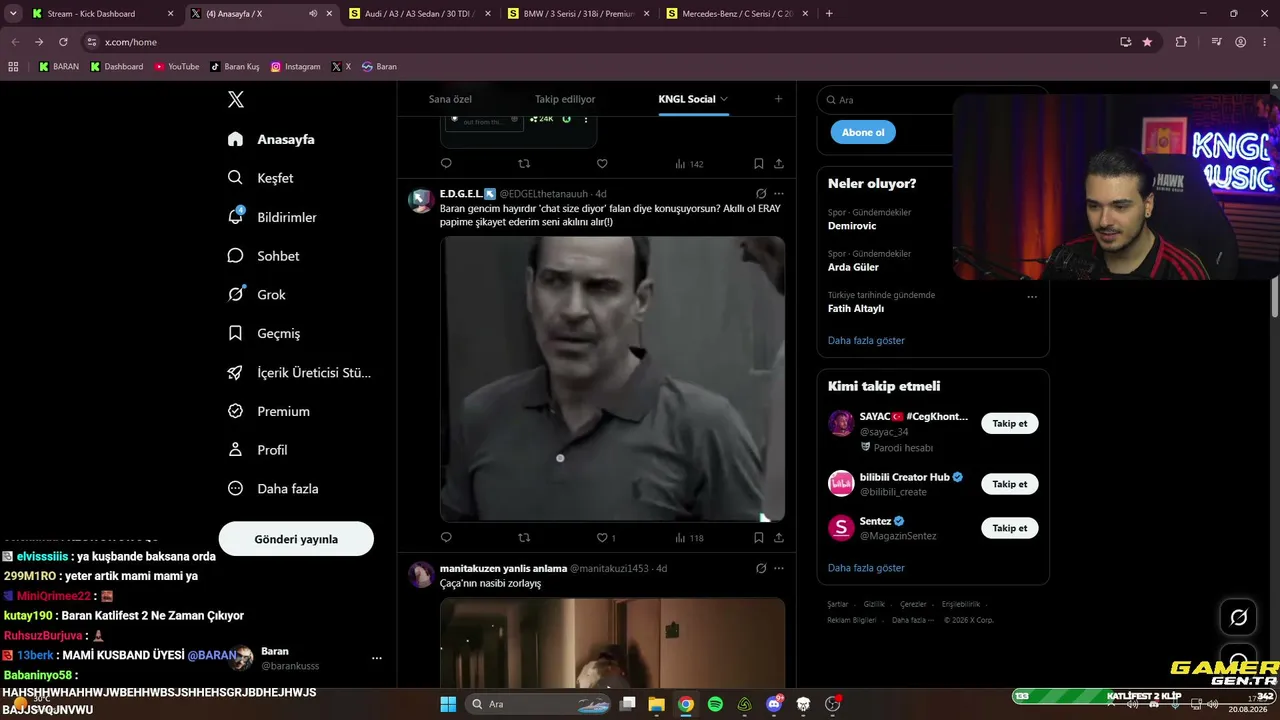Open account menu dots next to Baran
Viewport: 1280px width, 720px height.
tap(377, 658)
